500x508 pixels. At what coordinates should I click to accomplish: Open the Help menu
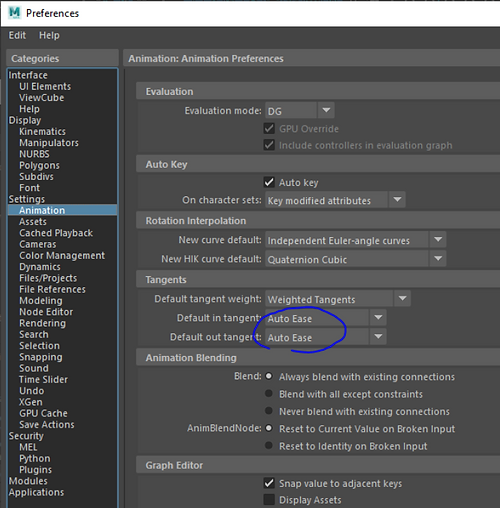tap(49, 35)
